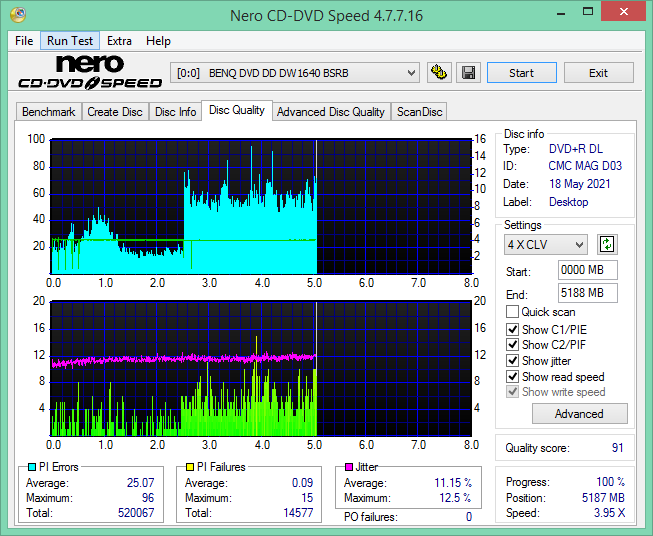
Task: Click the disc date 18 May 2021
Action: pyautogui.click(x=580, y=184)
